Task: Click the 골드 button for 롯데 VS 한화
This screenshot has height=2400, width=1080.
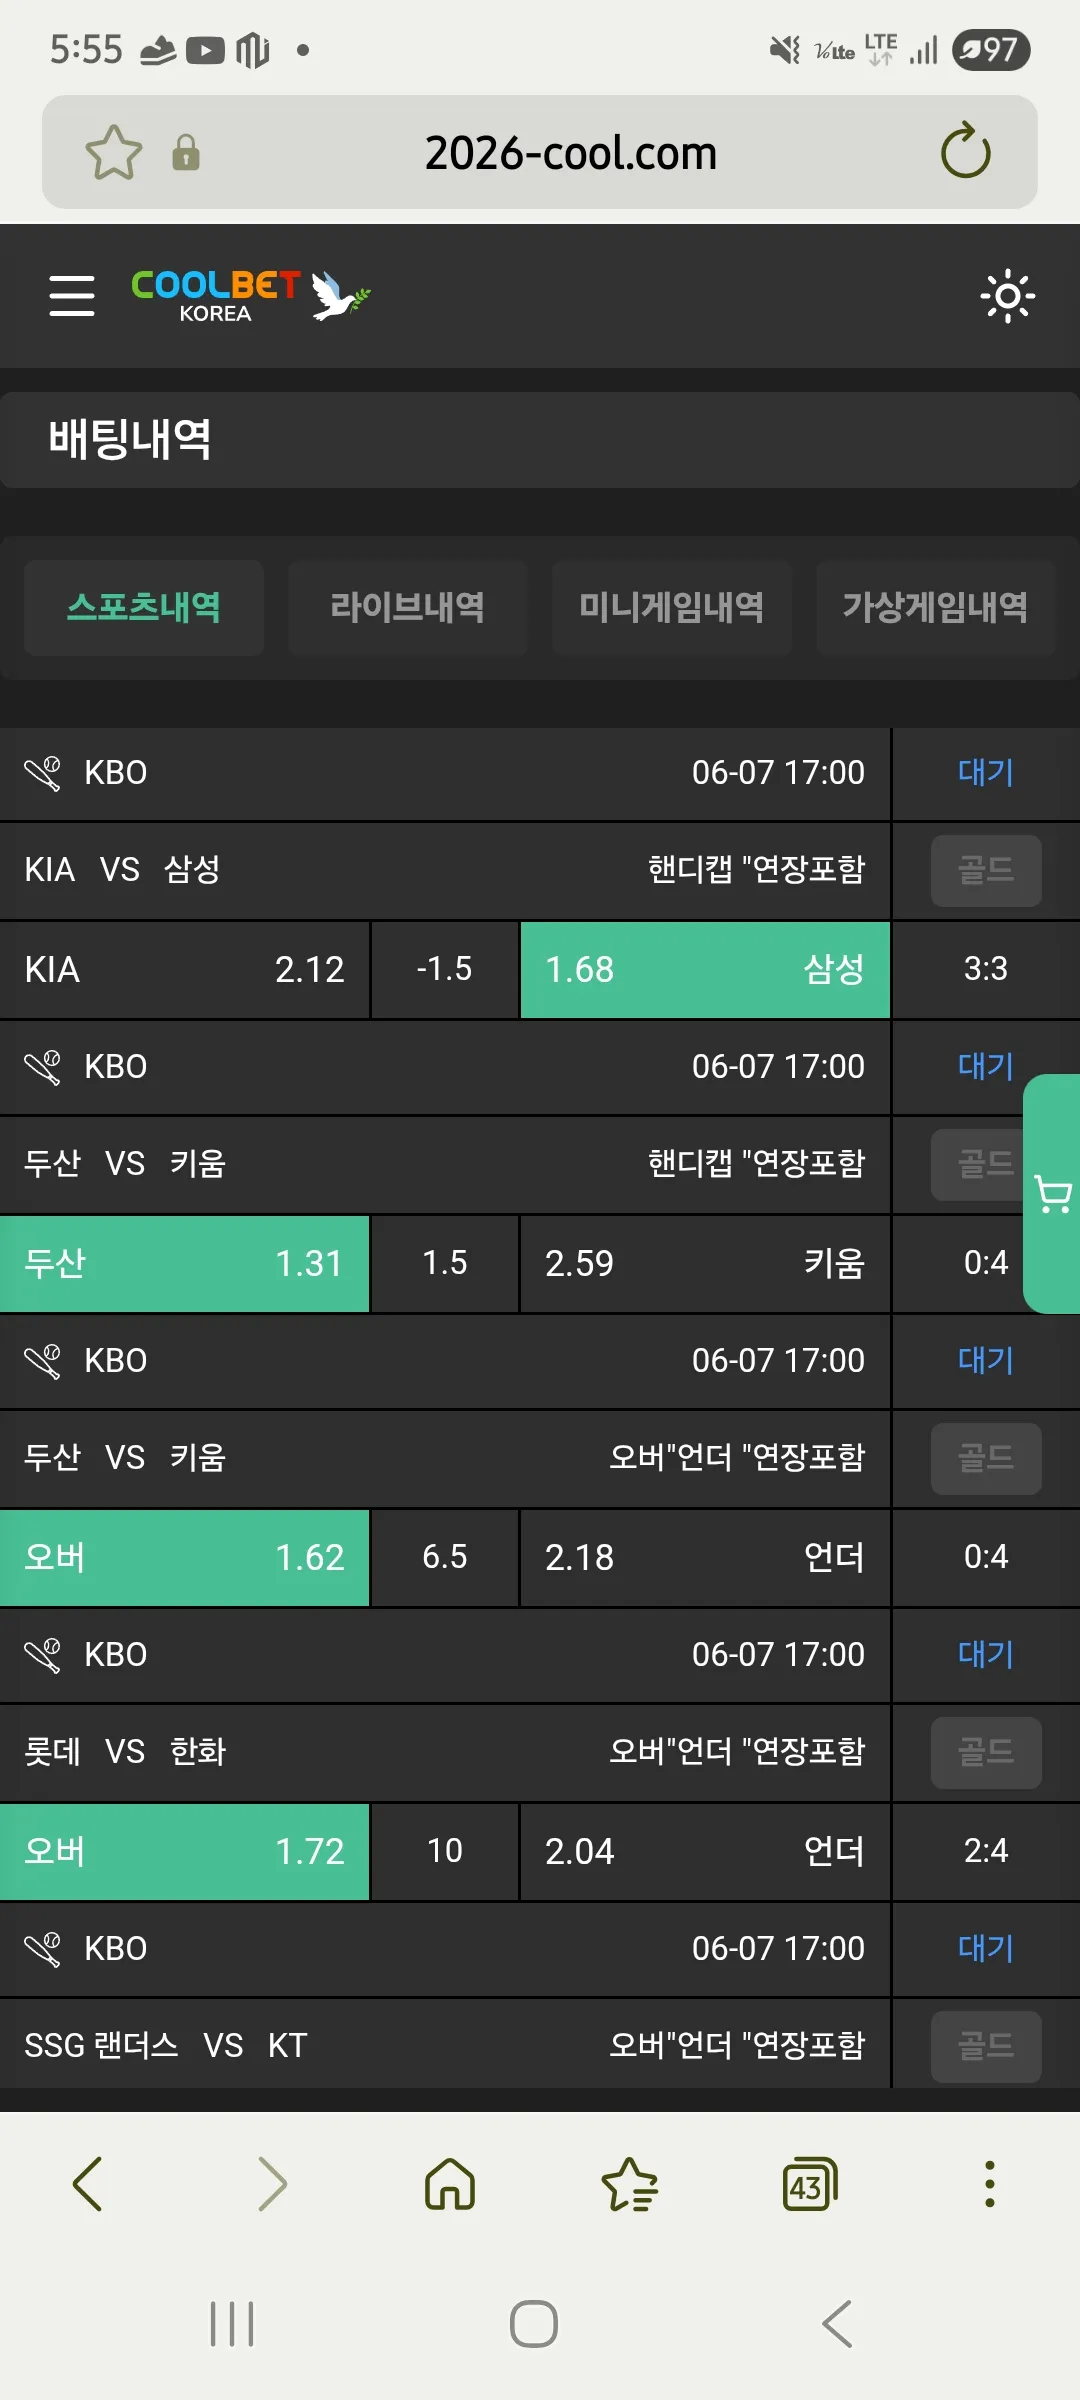Action: pos(986,1752)
